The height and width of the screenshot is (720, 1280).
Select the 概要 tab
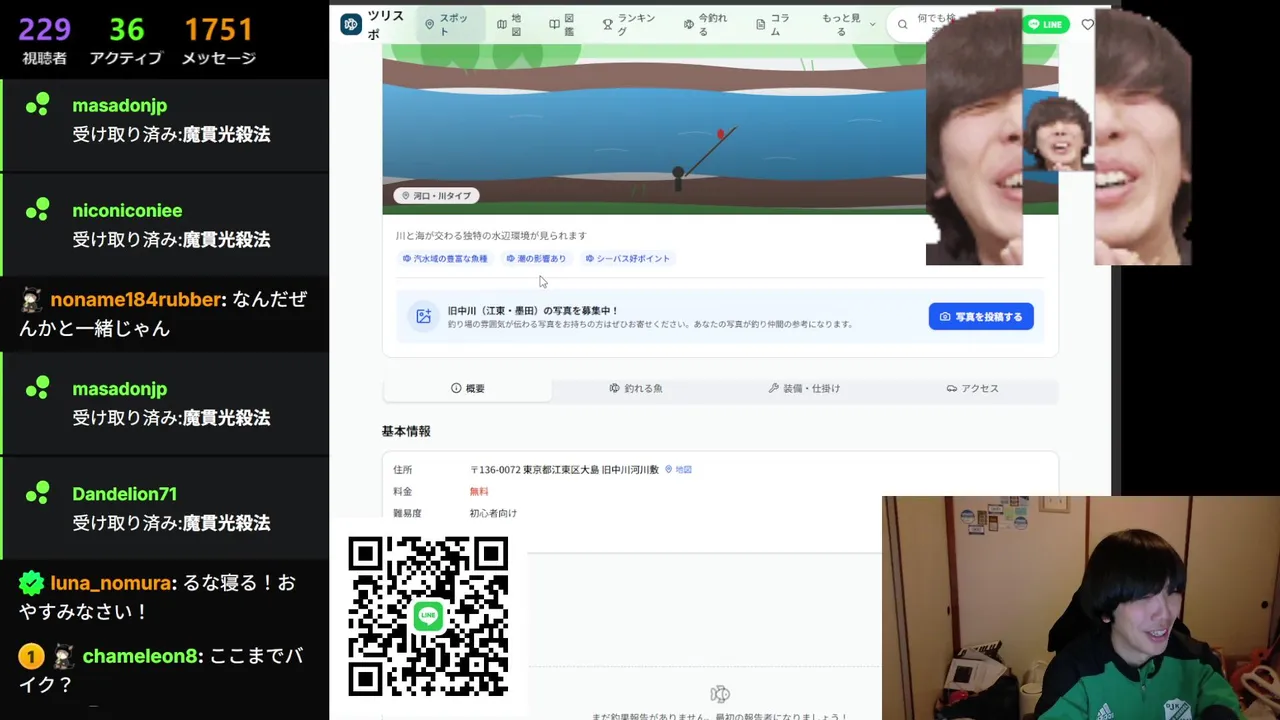[467, 388]
